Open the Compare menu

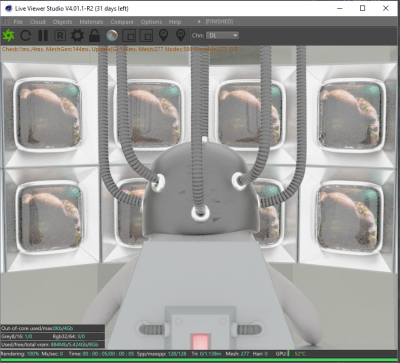122,22
